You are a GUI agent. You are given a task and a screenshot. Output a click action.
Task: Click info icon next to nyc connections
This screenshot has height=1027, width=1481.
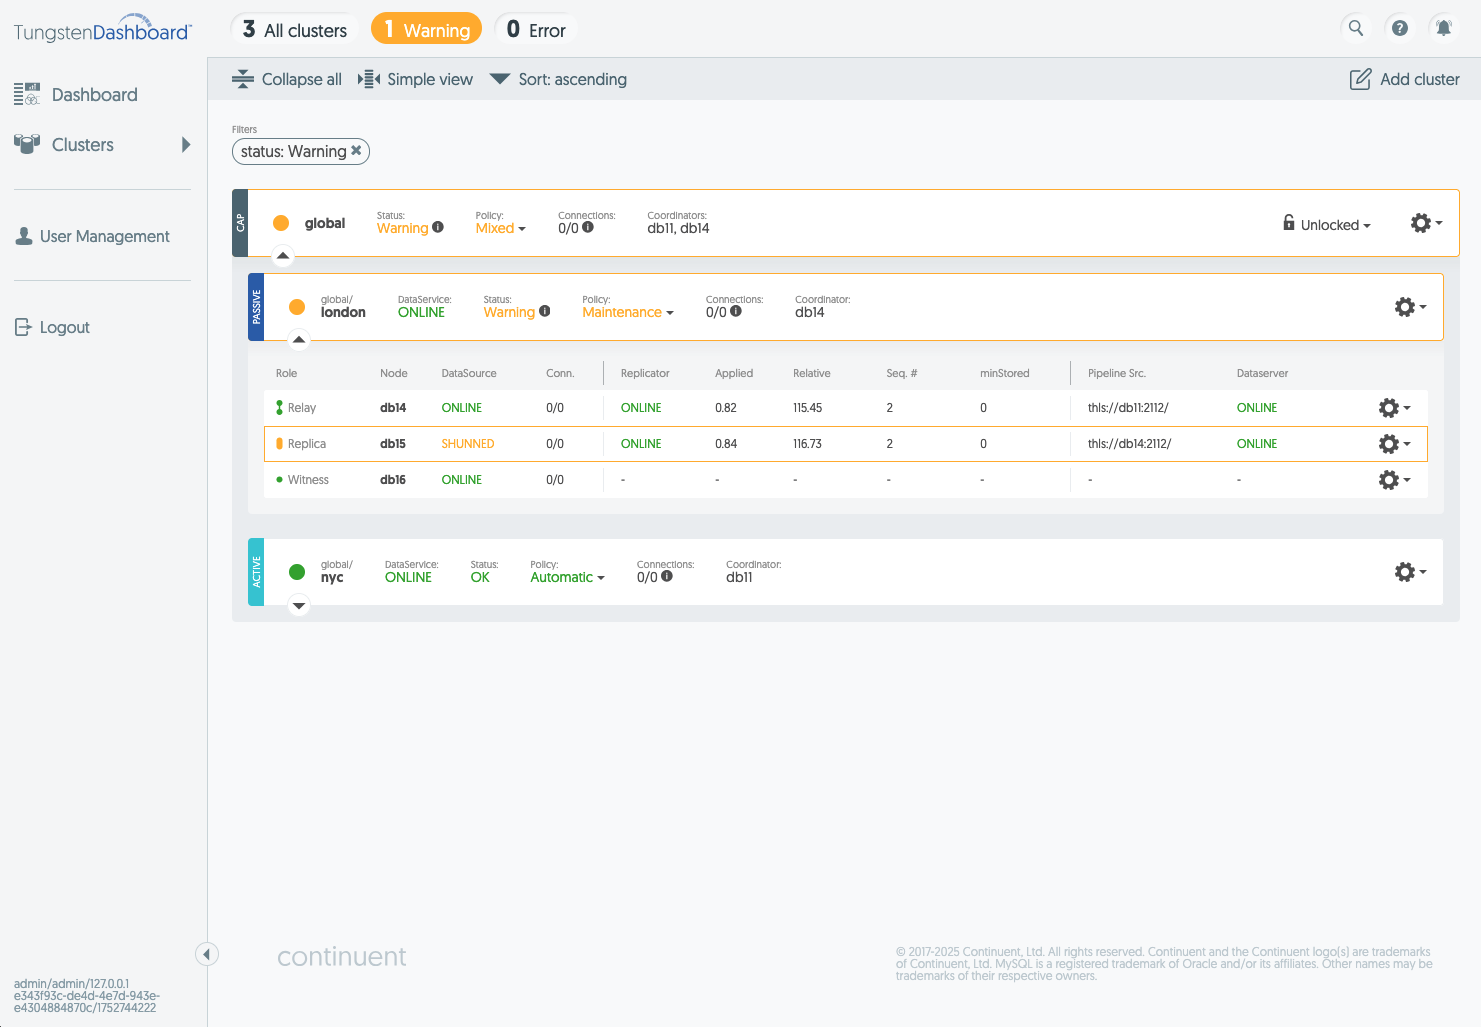point(667,576)
